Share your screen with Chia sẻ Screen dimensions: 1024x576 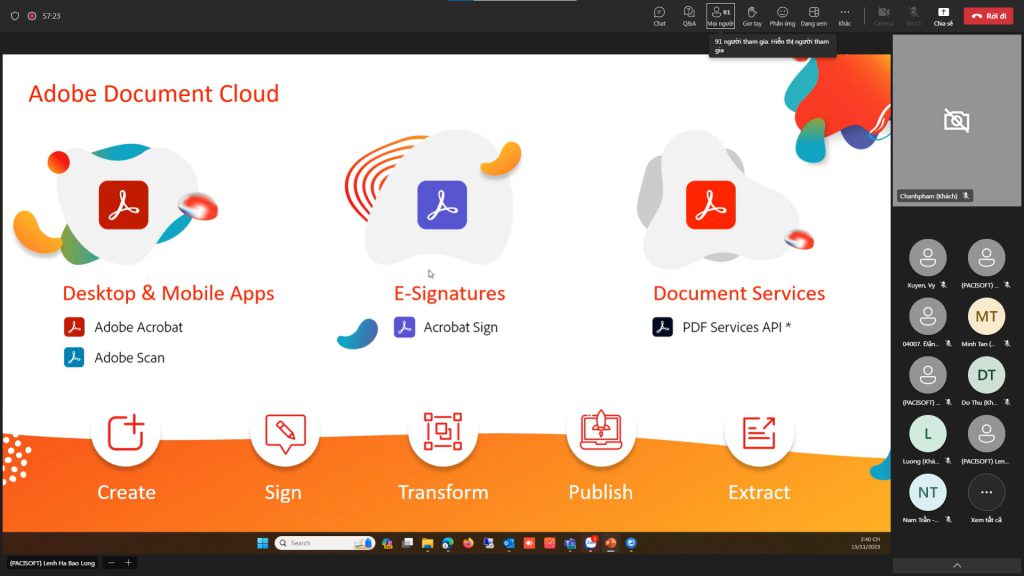943,16
